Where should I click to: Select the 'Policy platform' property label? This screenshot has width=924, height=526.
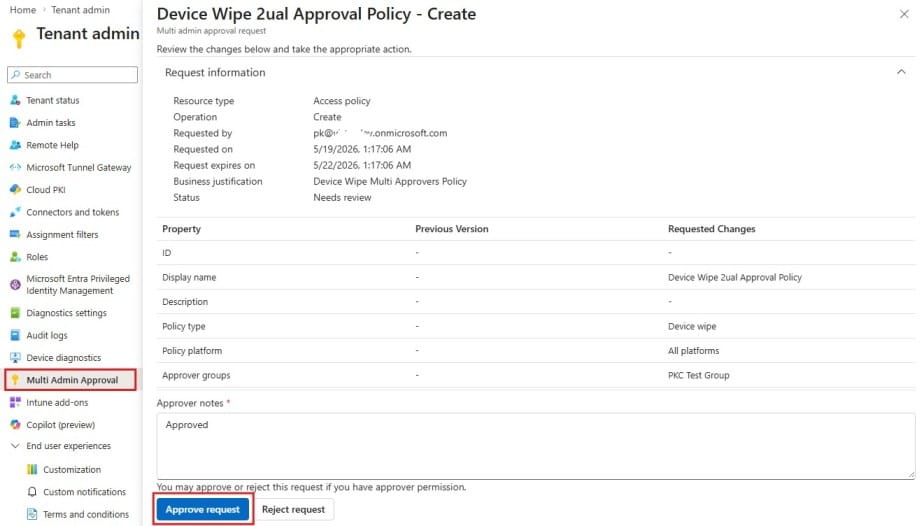pos(192,350)
